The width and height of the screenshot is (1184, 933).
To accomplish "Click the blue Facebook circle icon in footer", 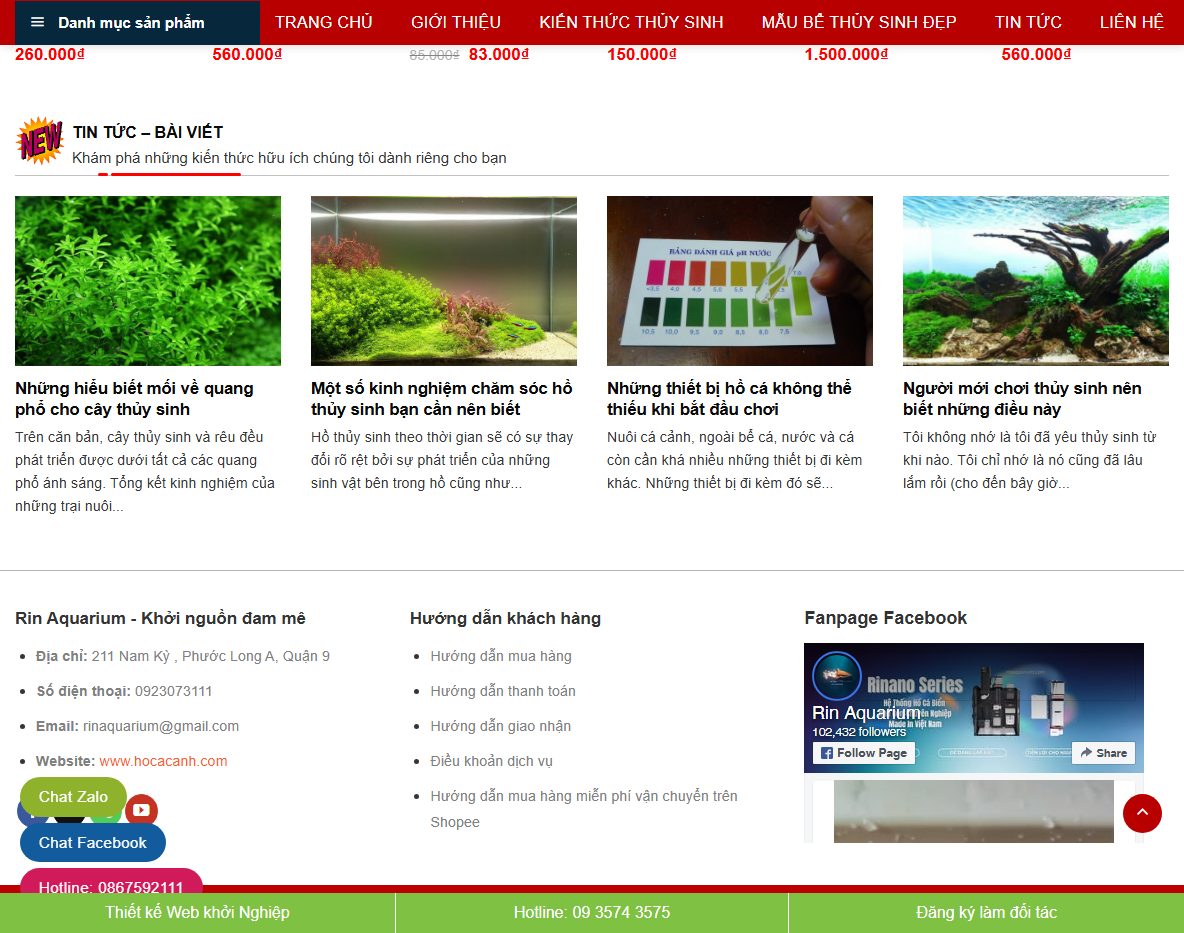I will coord(28,813).
